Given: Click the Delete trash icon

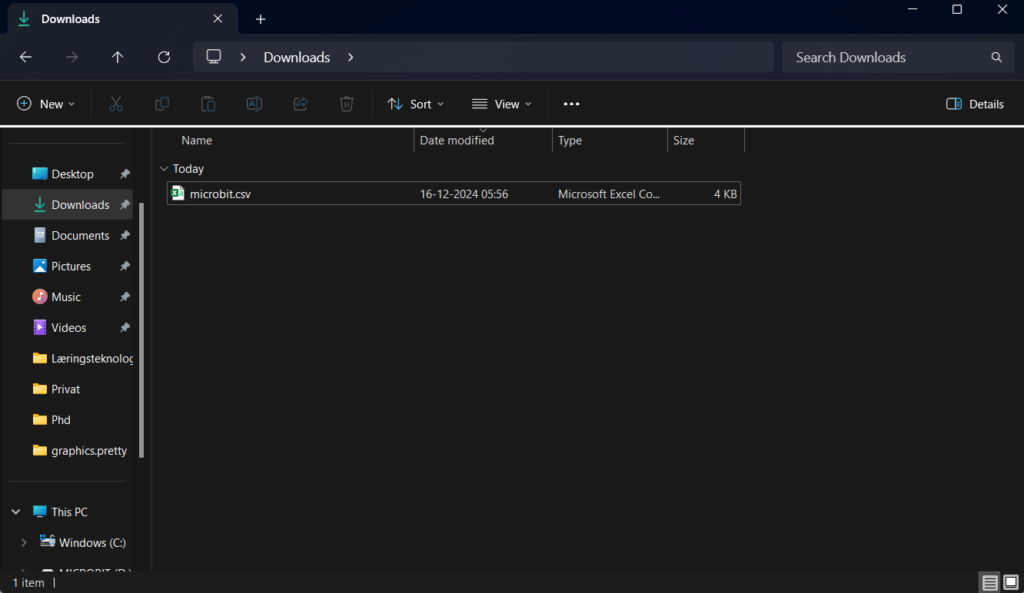Looking at the screenshot, I should [347, 104].
